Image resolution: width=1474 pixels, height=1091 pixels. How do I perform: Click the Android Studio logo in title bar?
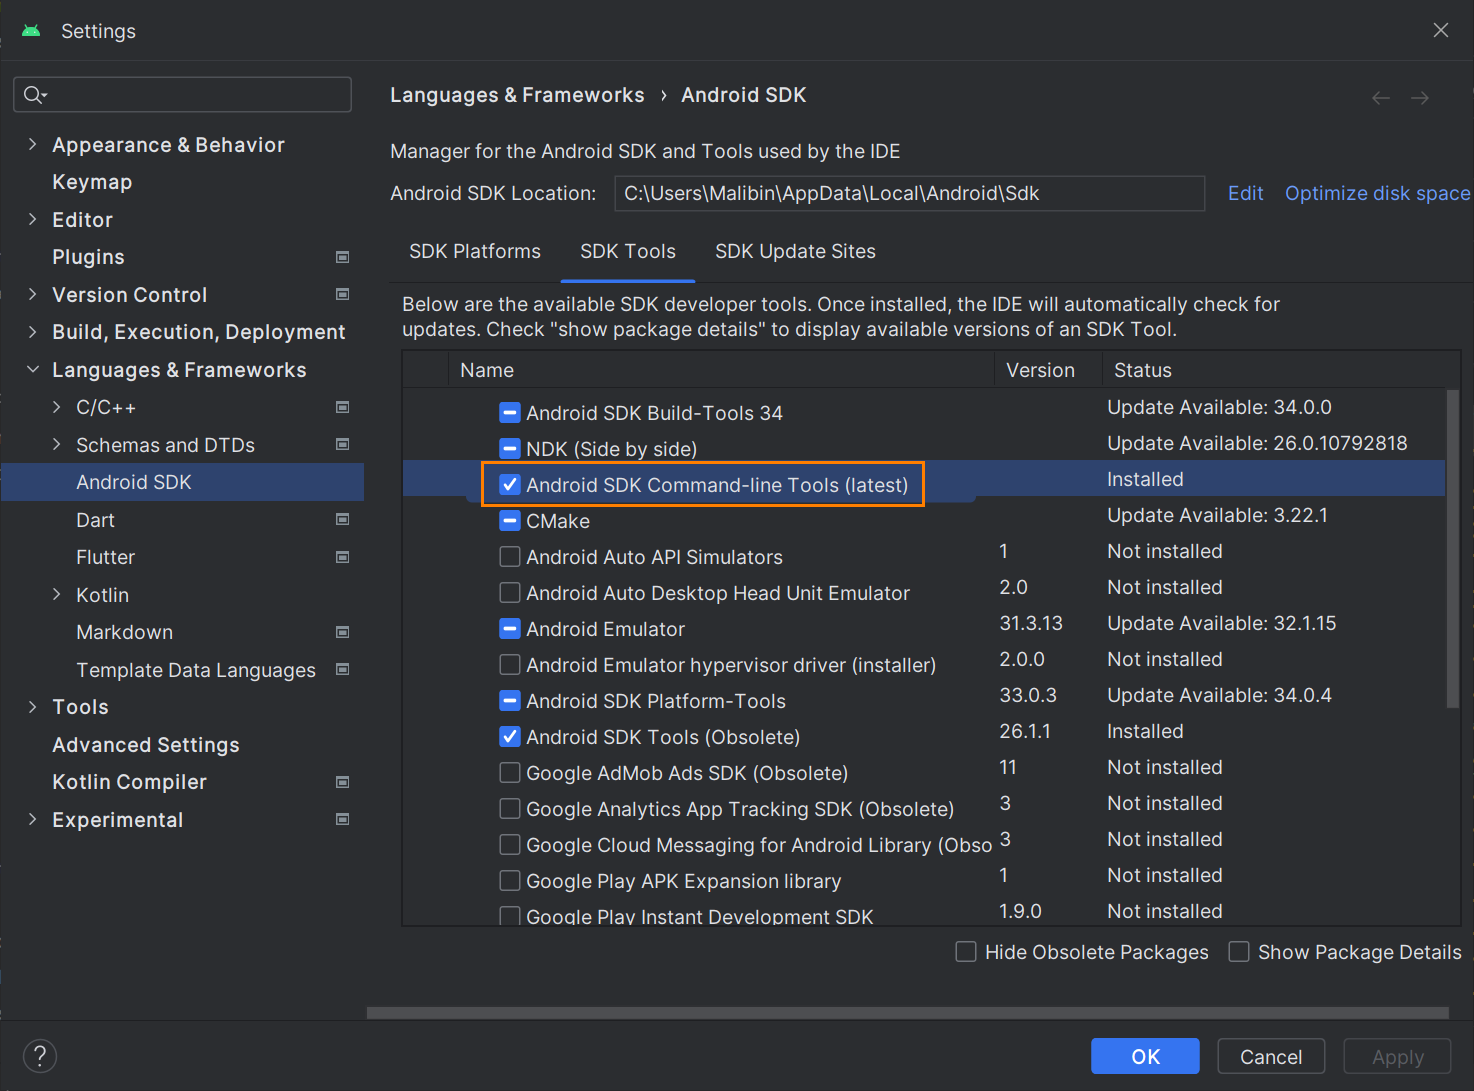click(31, 31)
